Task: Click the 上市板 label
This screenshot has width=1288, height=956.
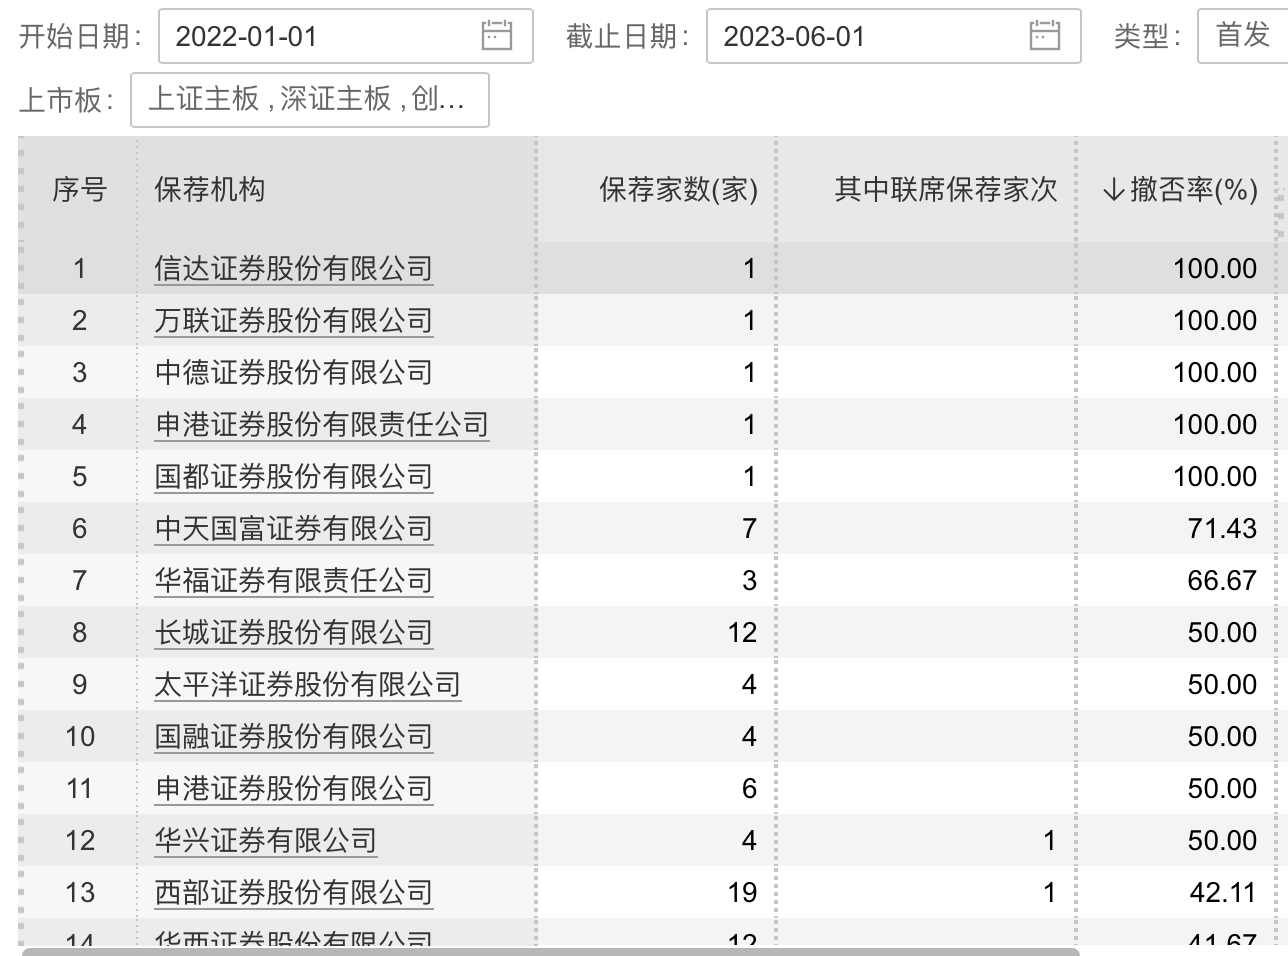Action: click(67, 100)
